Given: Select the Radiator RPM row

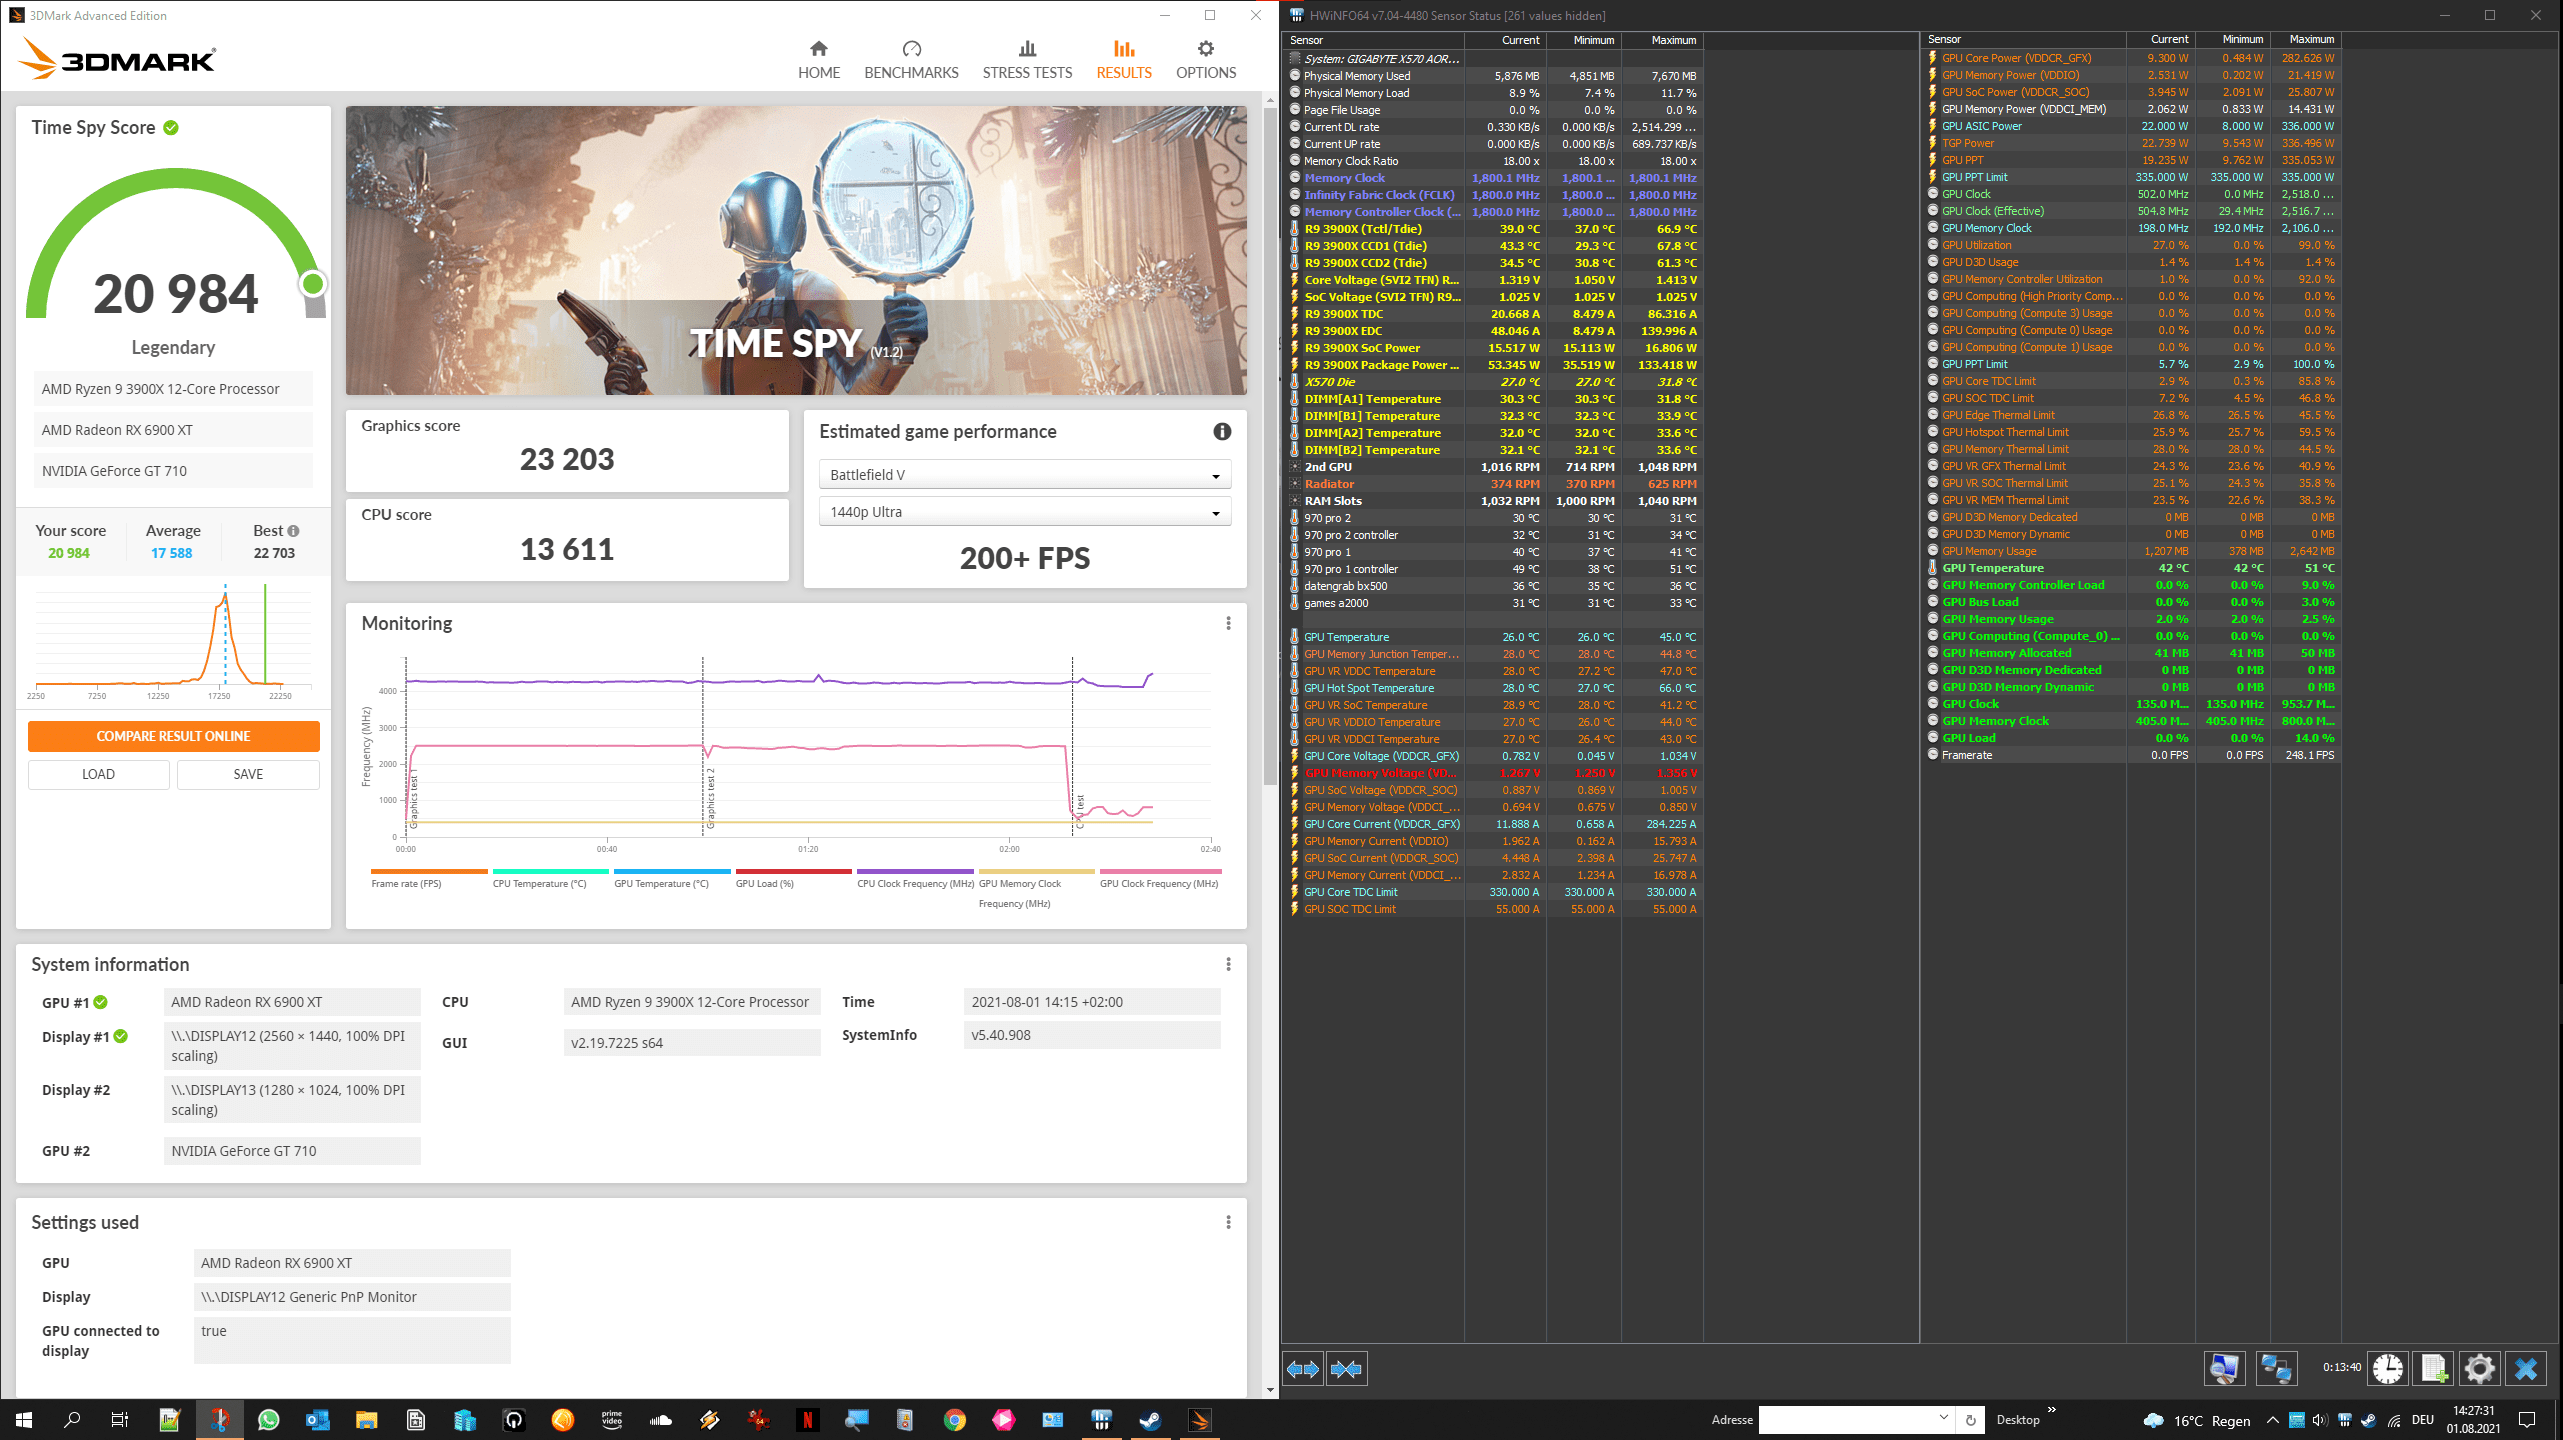Looking at the screenshot, I should [1493, 484].
